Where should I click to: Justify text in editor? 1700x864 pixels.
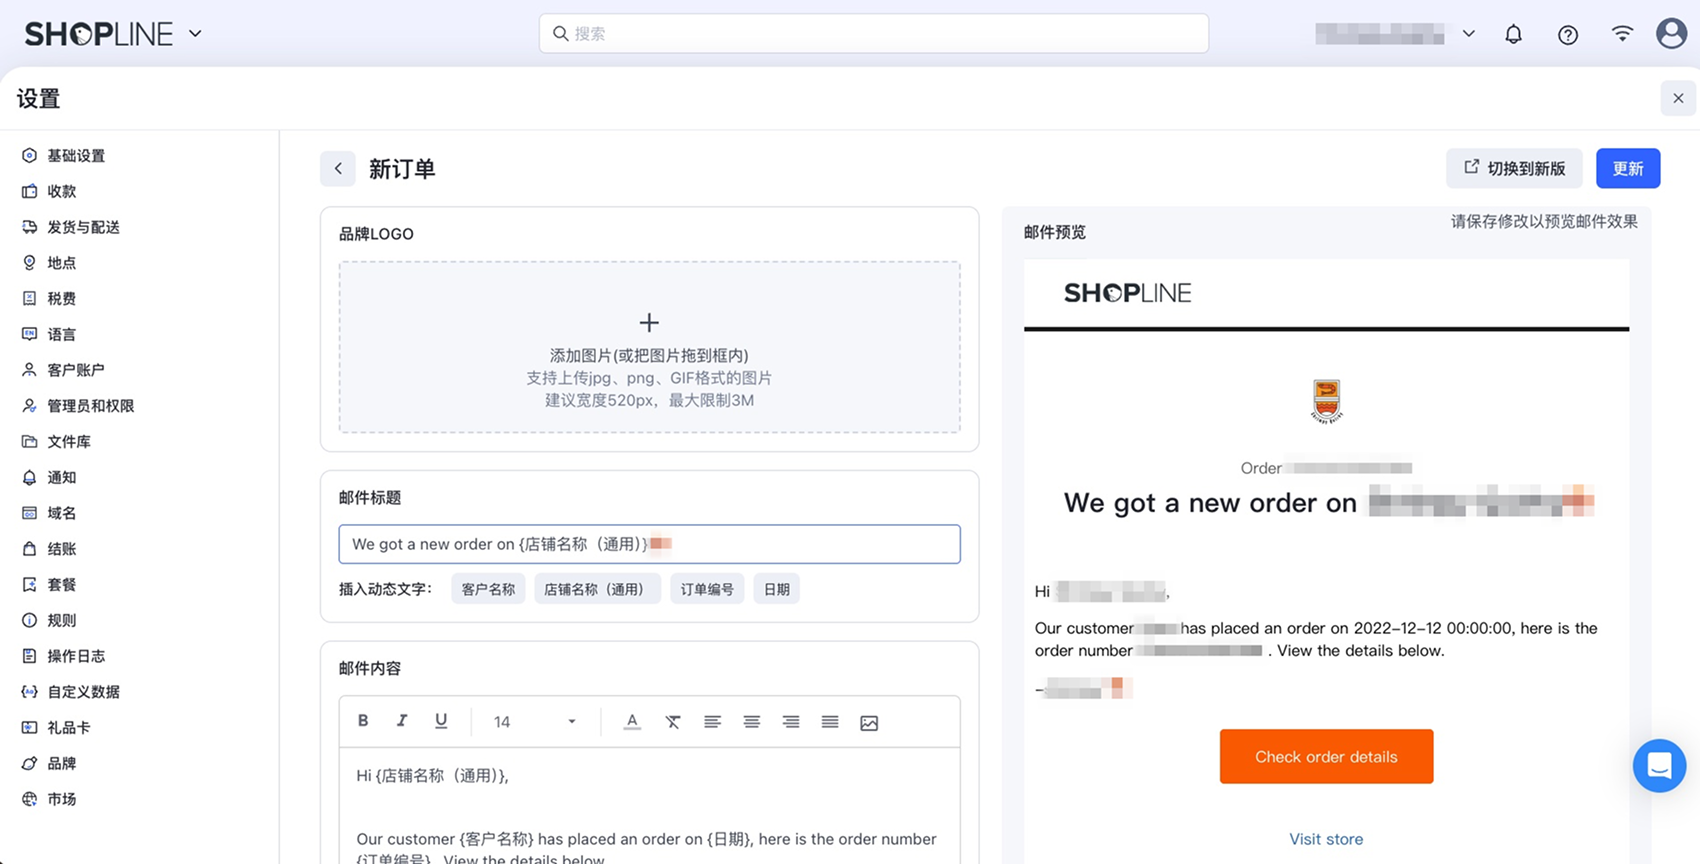(830, 722)
